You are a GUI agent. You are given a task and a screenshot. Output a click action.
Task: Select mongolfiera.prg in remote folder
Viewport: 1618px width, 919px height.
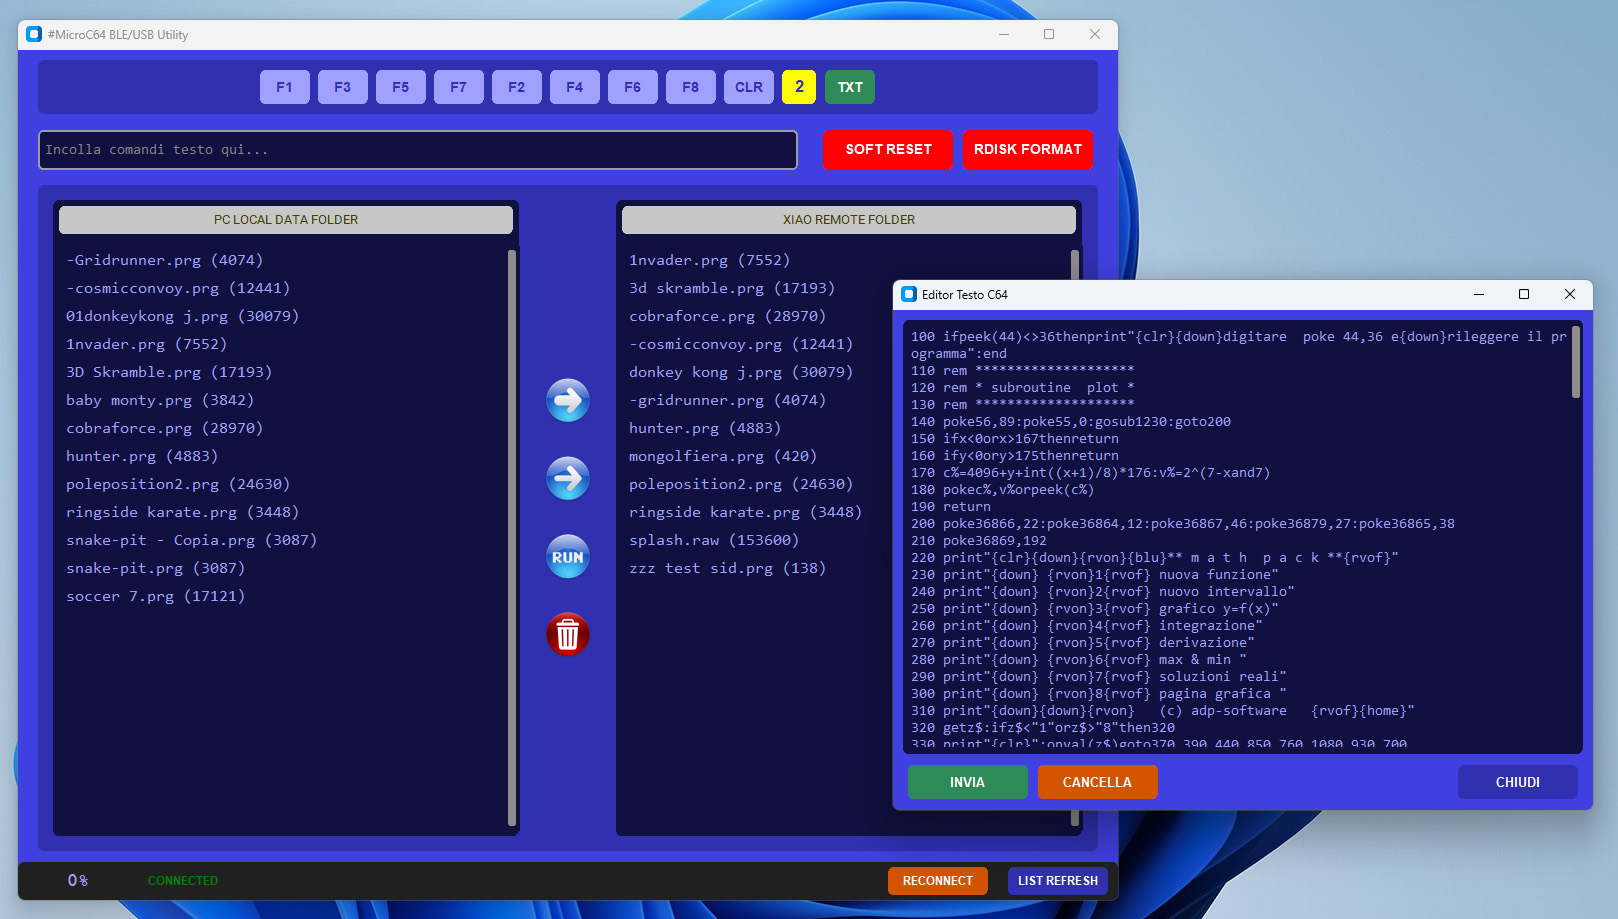point(722,456)
